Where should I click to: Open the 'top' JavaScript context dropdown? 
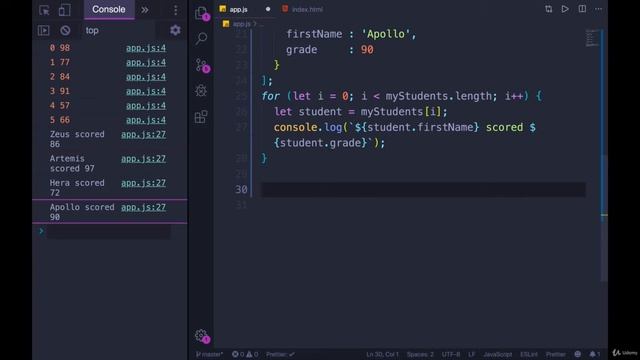point(118,31)
